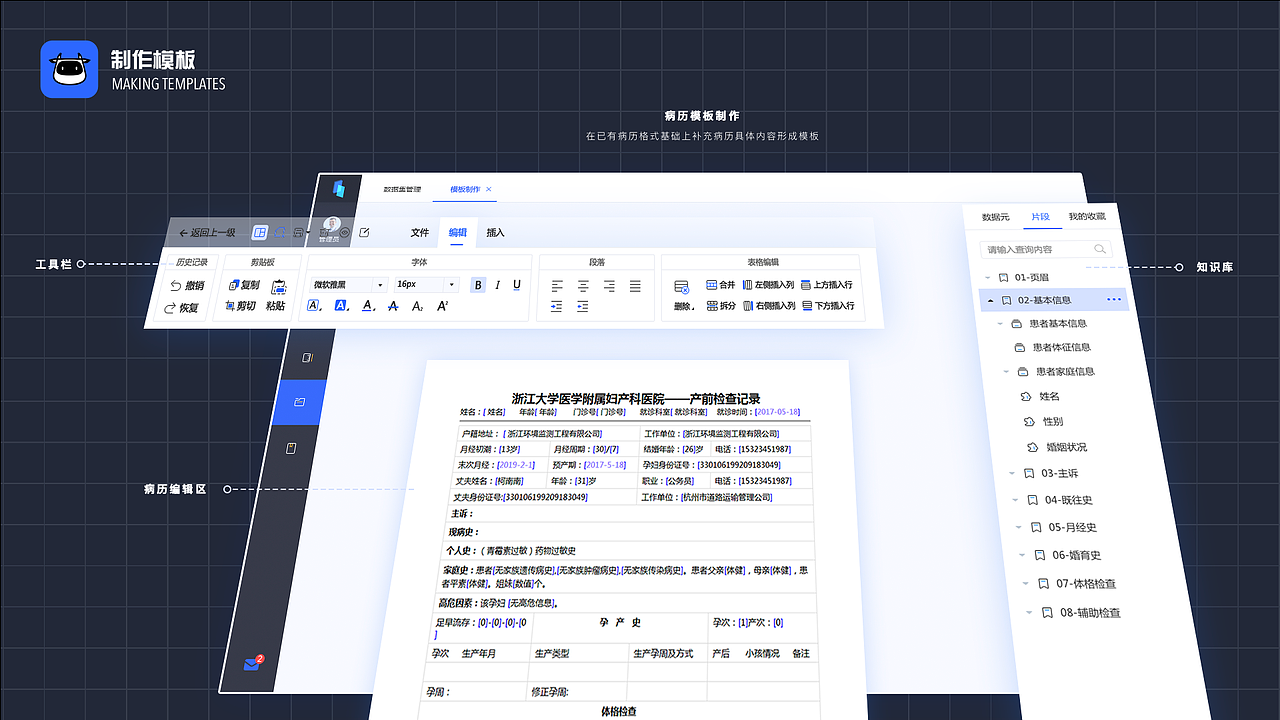Click the edit pencil icon in top toolbar

(364, 233)
